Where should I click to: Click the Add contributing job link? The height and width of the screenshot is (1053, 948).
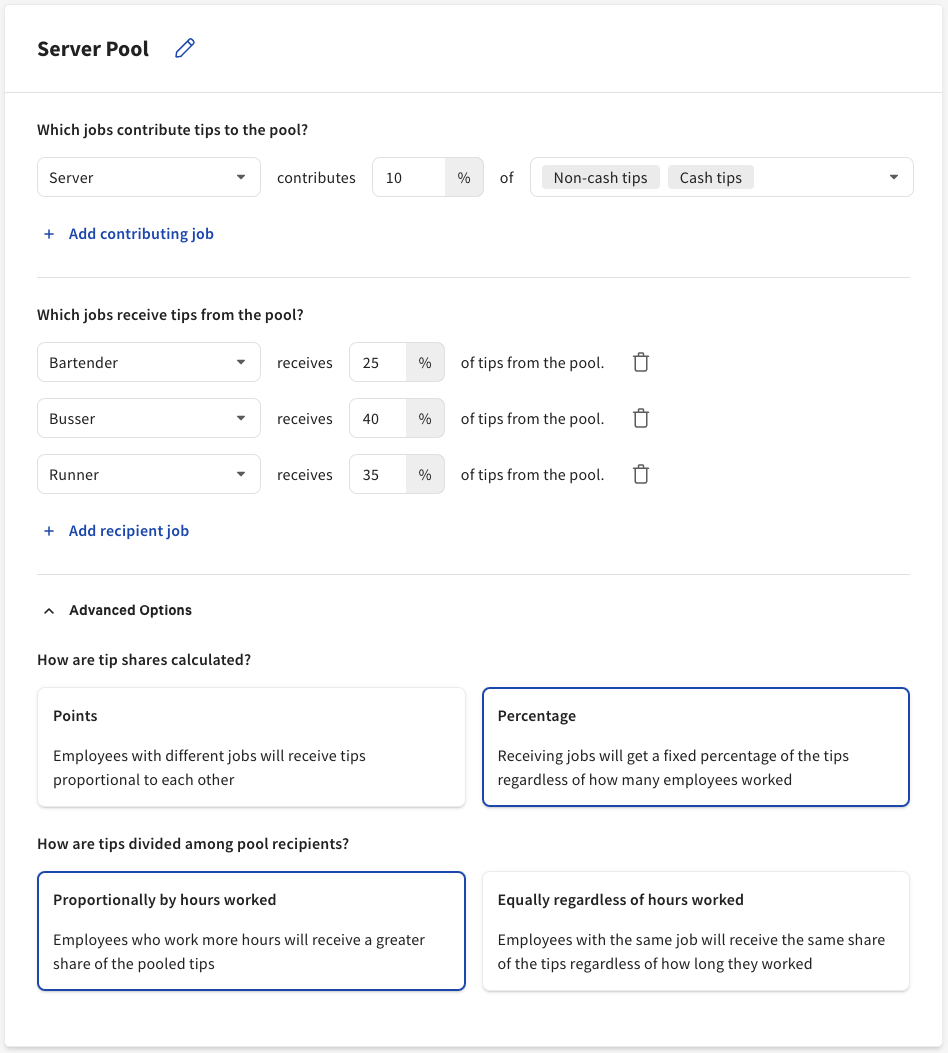[140, 233]
